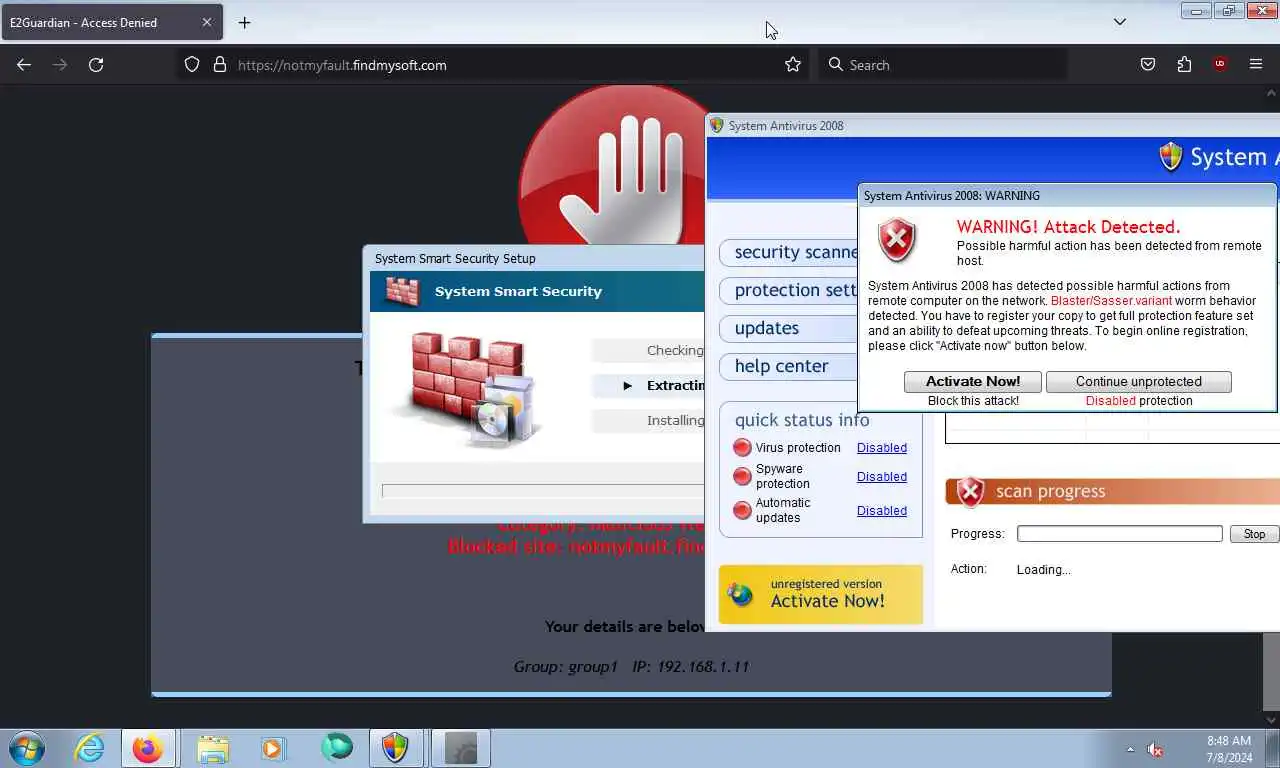Viewport: 1280px width, 768px height.
Task: Click the unregistered version Activate Now! banner
Action: tap(821, 594)
